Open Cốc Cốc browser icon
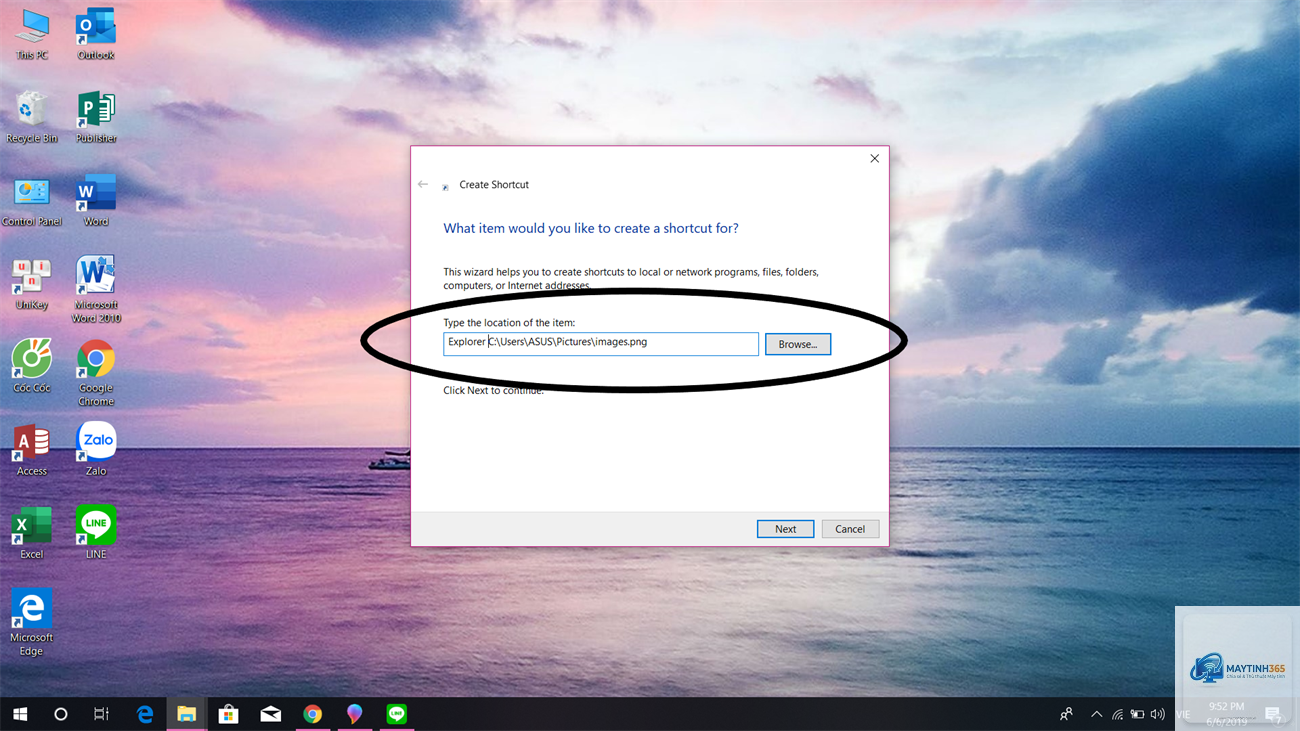The image size is (1300, 731). [x=32, y=366]
